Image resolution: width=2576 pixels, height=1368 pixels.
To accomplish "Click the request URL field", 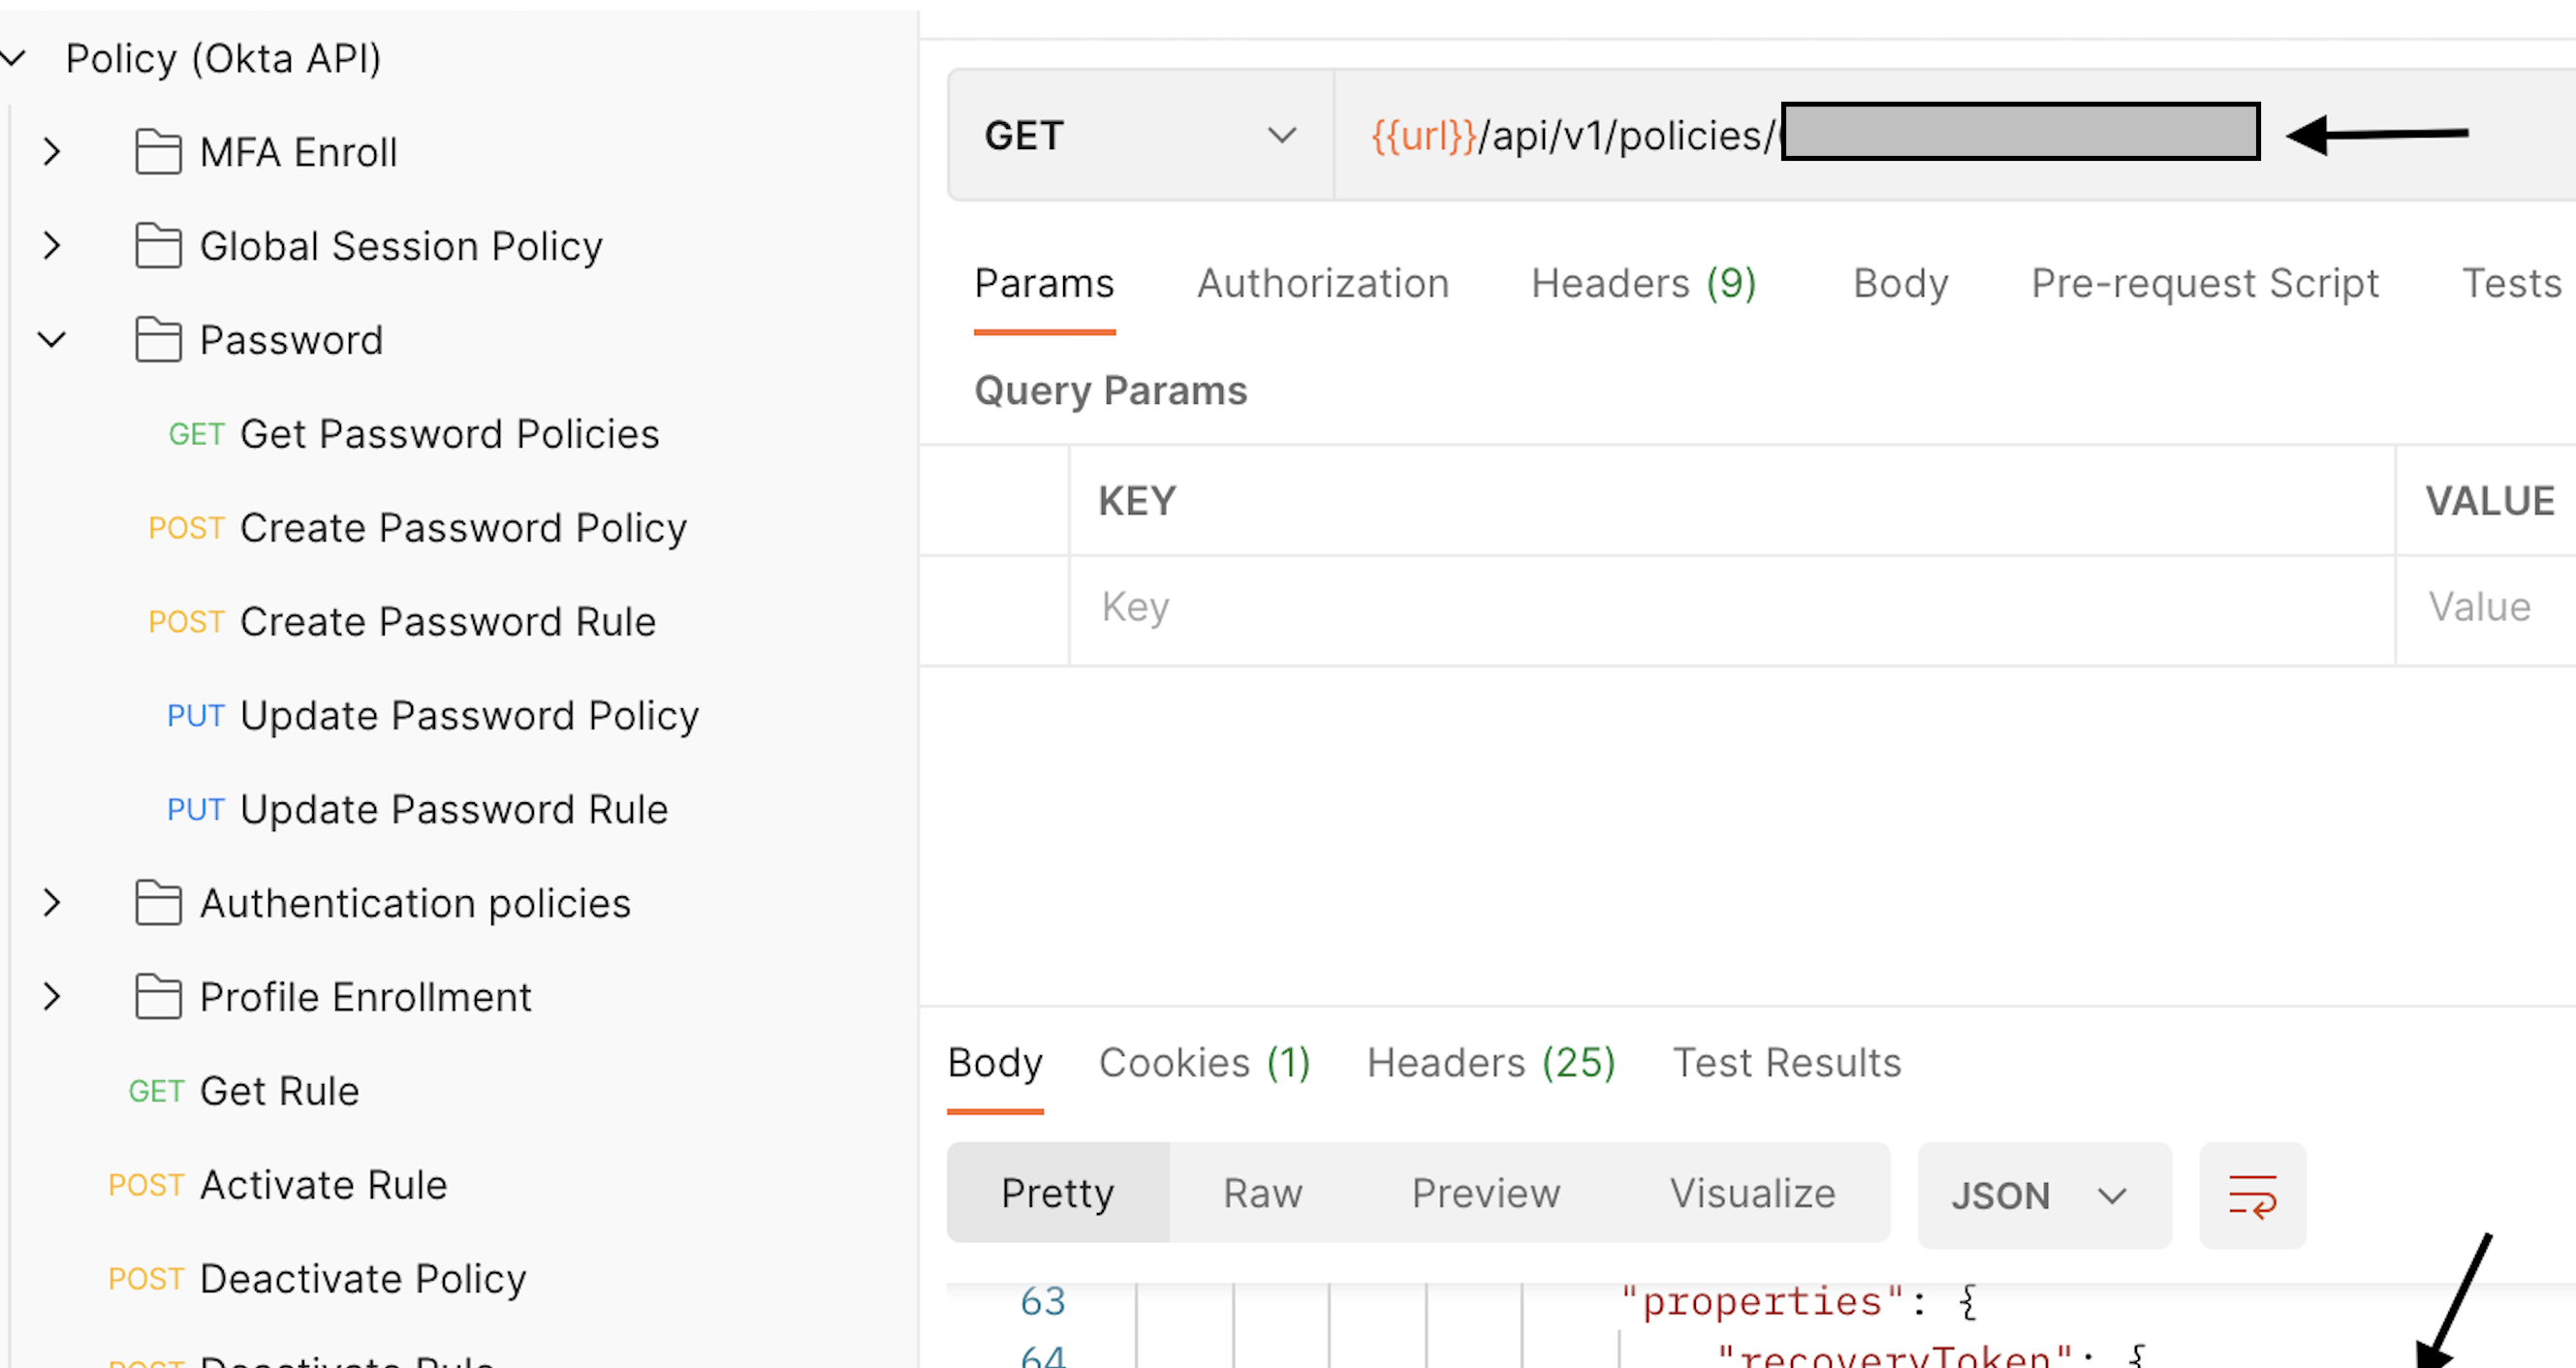I will pos(1954,135).
